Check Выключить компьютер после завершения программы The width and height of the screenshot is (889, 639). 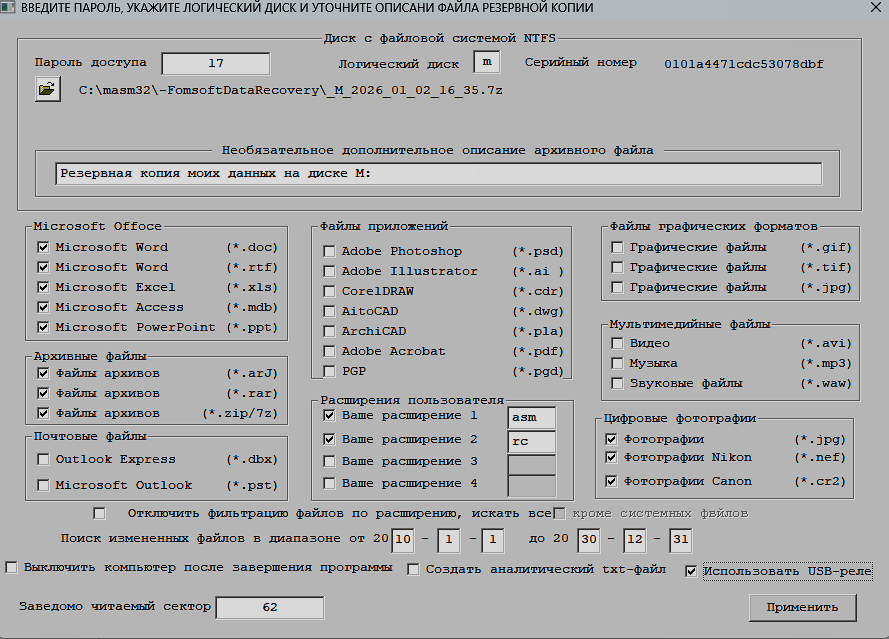[x=12, y=567]
